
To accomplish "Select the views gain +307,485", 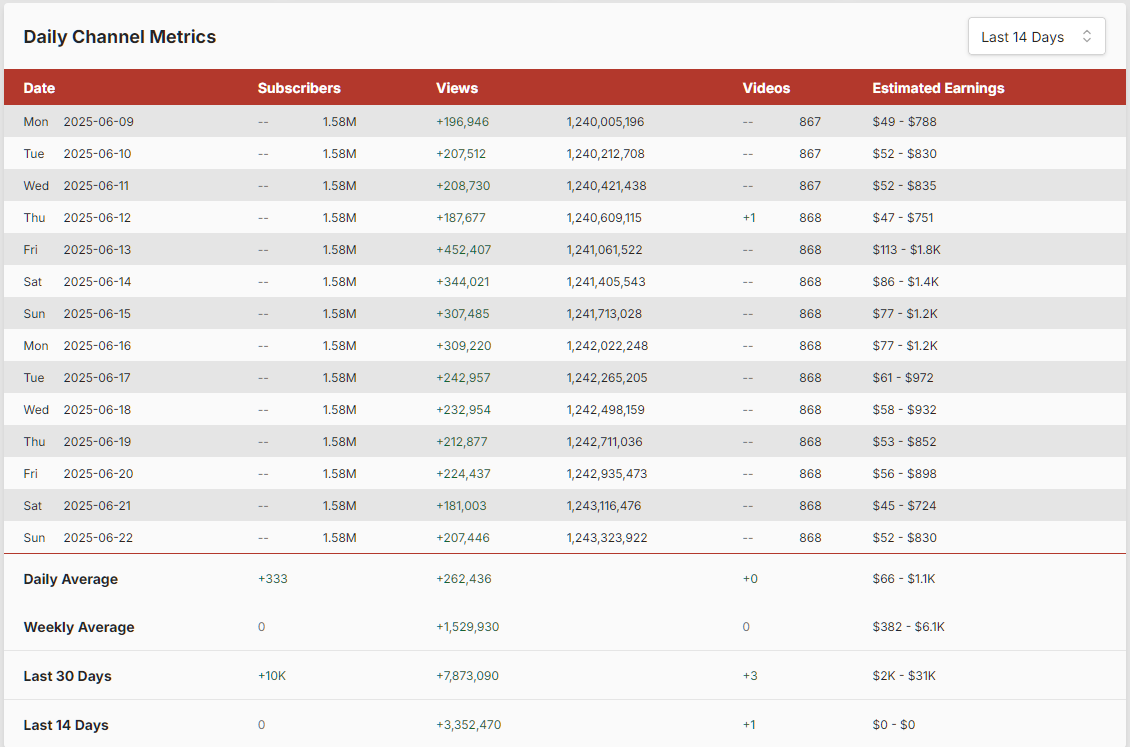I will point(463,314).
